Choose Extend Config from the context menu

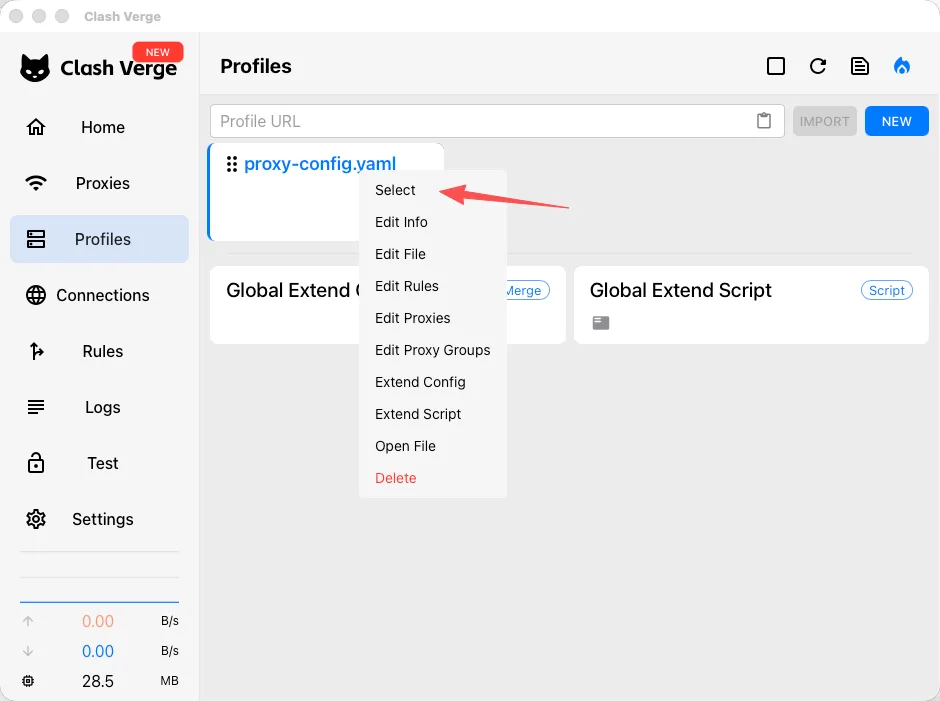433,382
